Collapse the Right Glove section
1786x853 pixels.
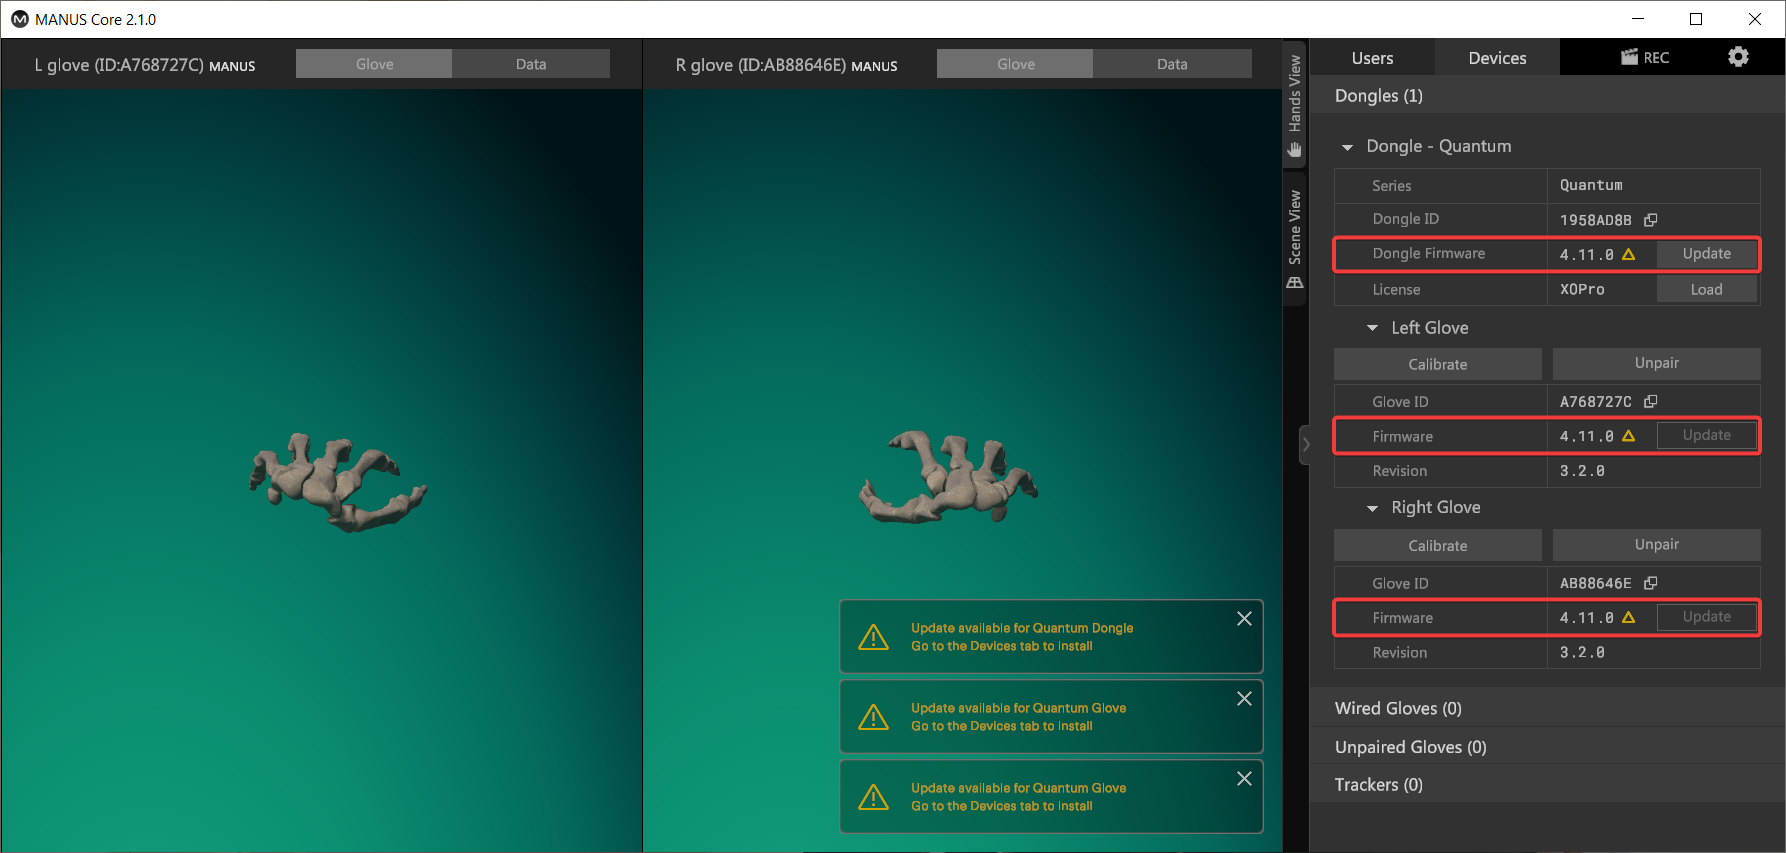coord(1372,508)
